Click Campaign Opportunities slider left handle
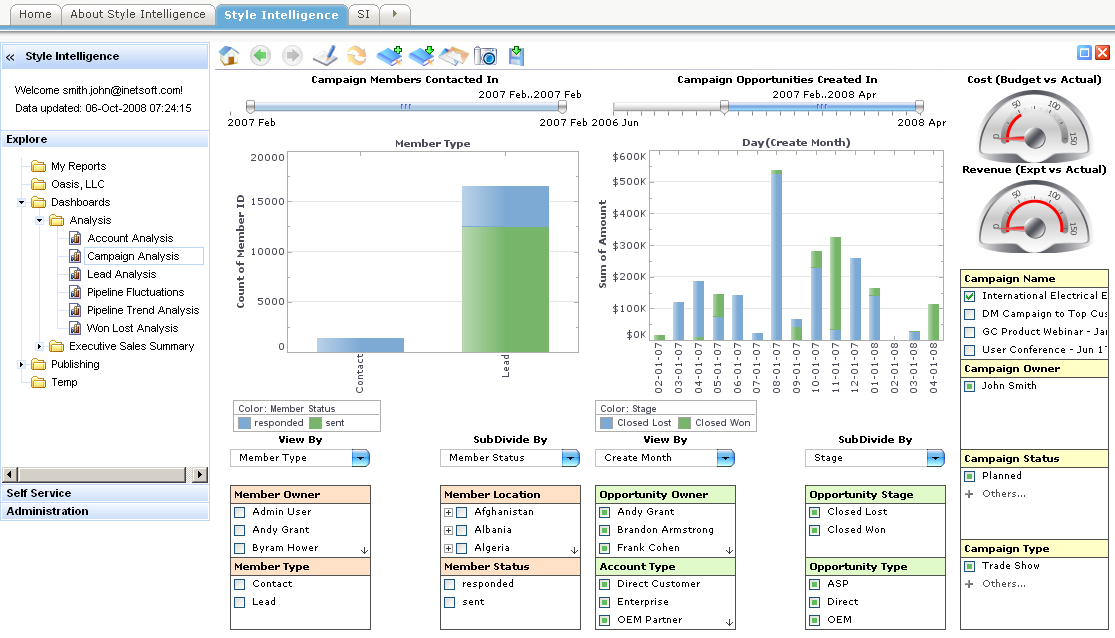Viewport: 1115px width, 638px height. 724,106
